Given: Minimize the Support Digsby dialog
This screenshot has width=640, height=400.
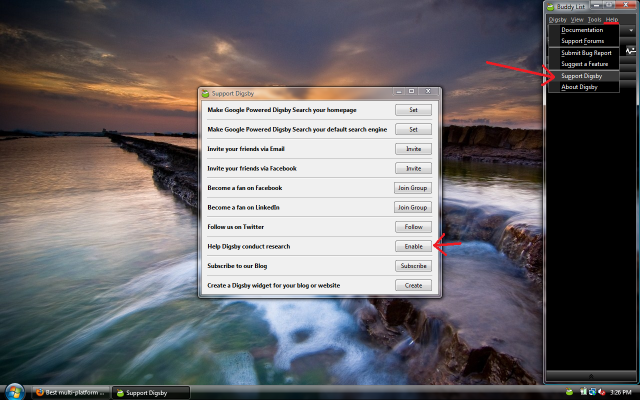Looking at the screenshot, I should click(399, 91).
